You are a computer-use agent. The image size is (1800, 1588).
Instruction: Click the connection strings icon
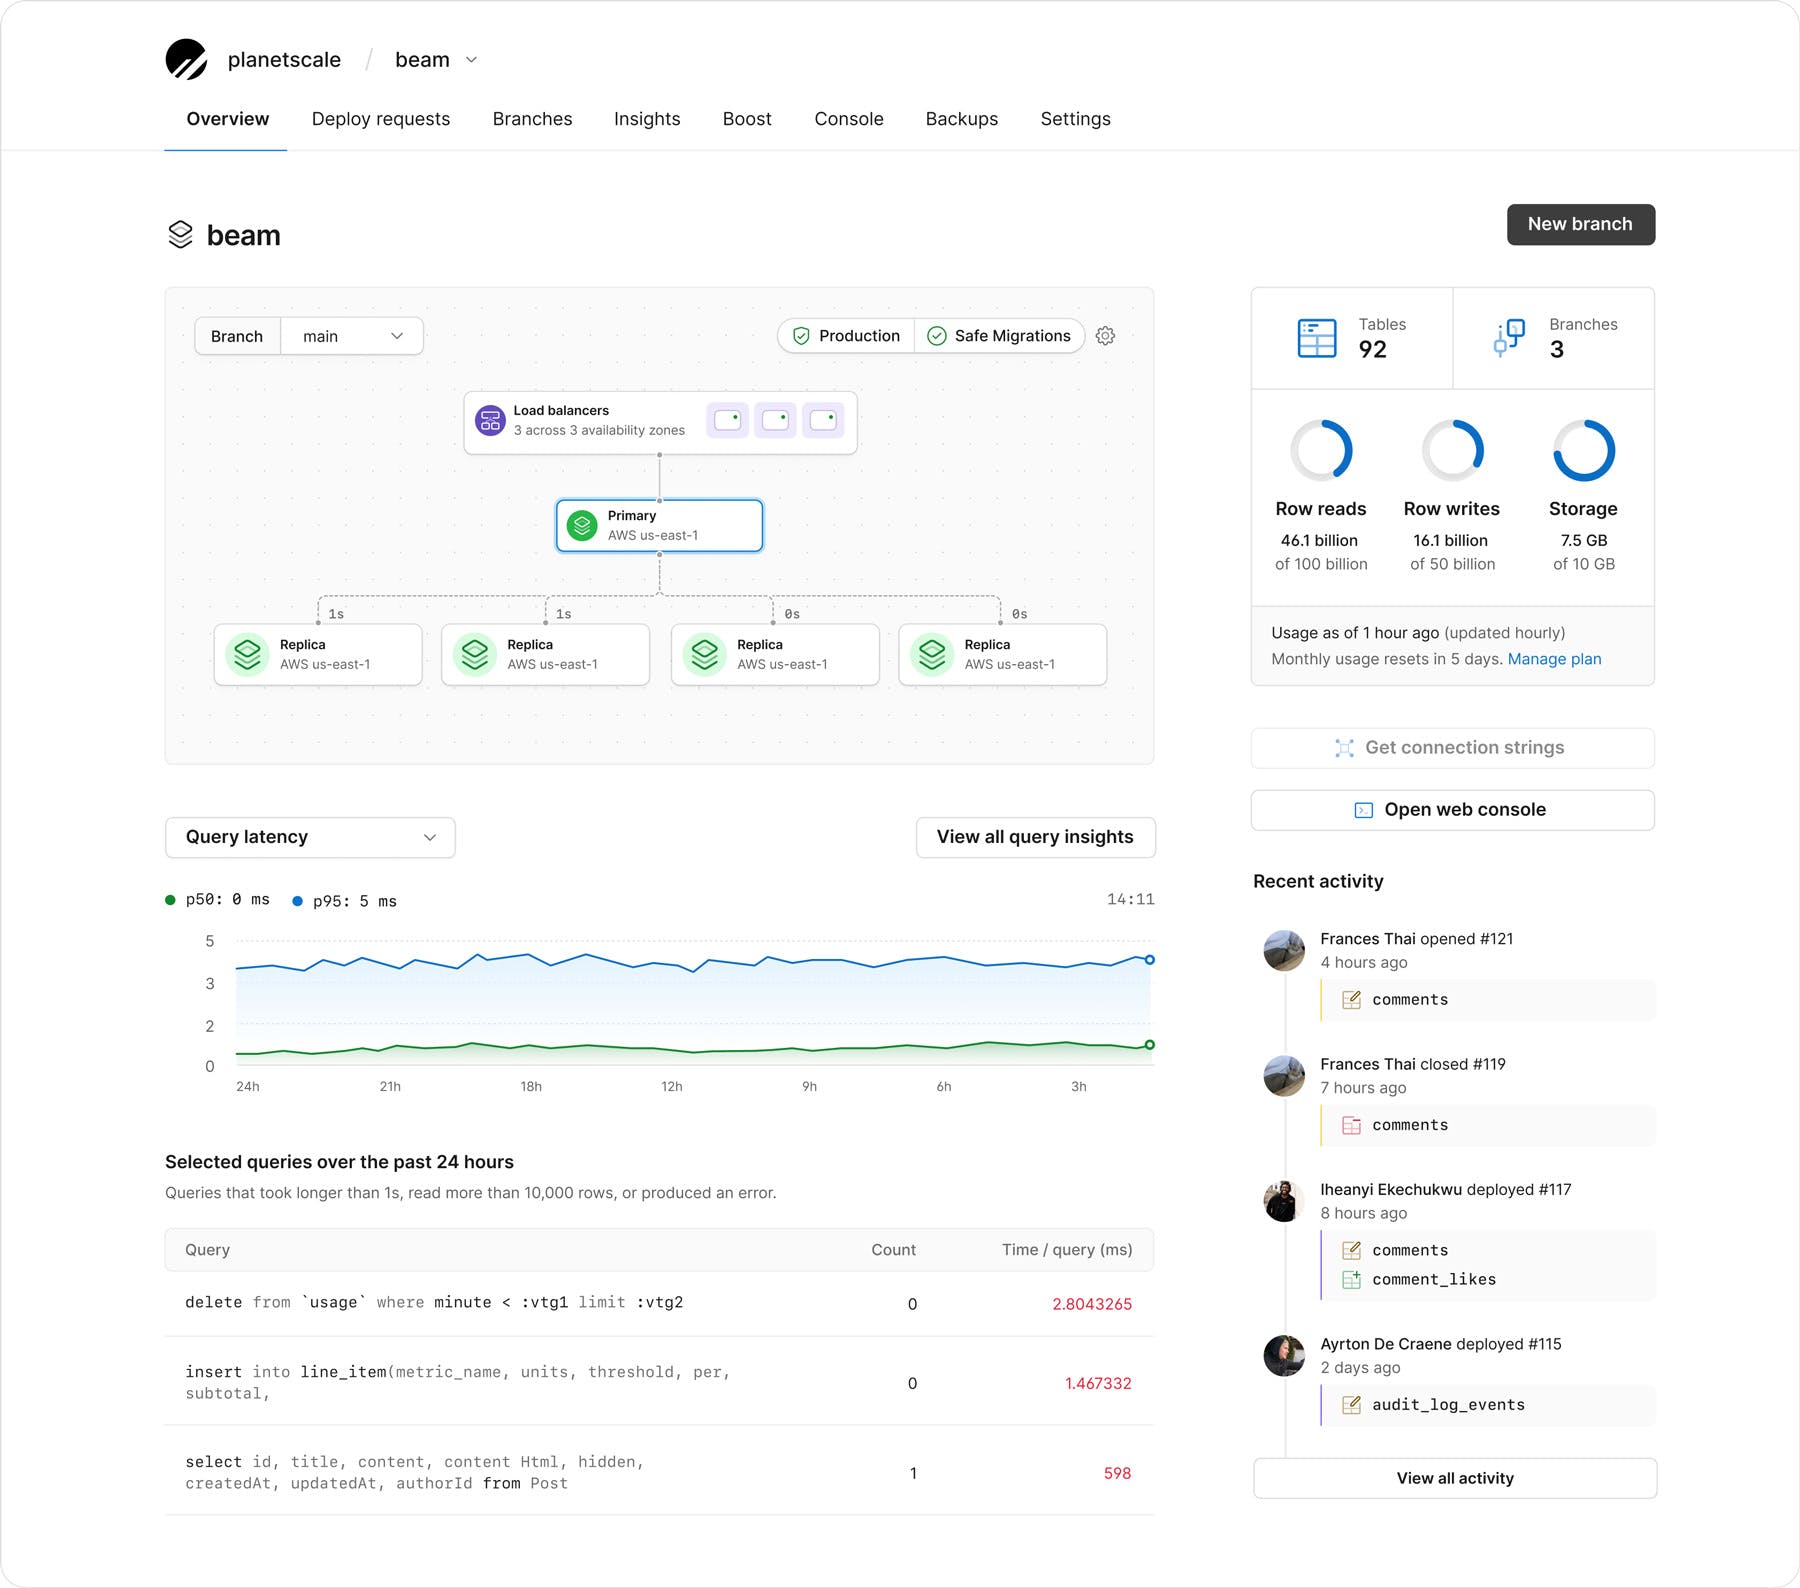point(1345,748)
